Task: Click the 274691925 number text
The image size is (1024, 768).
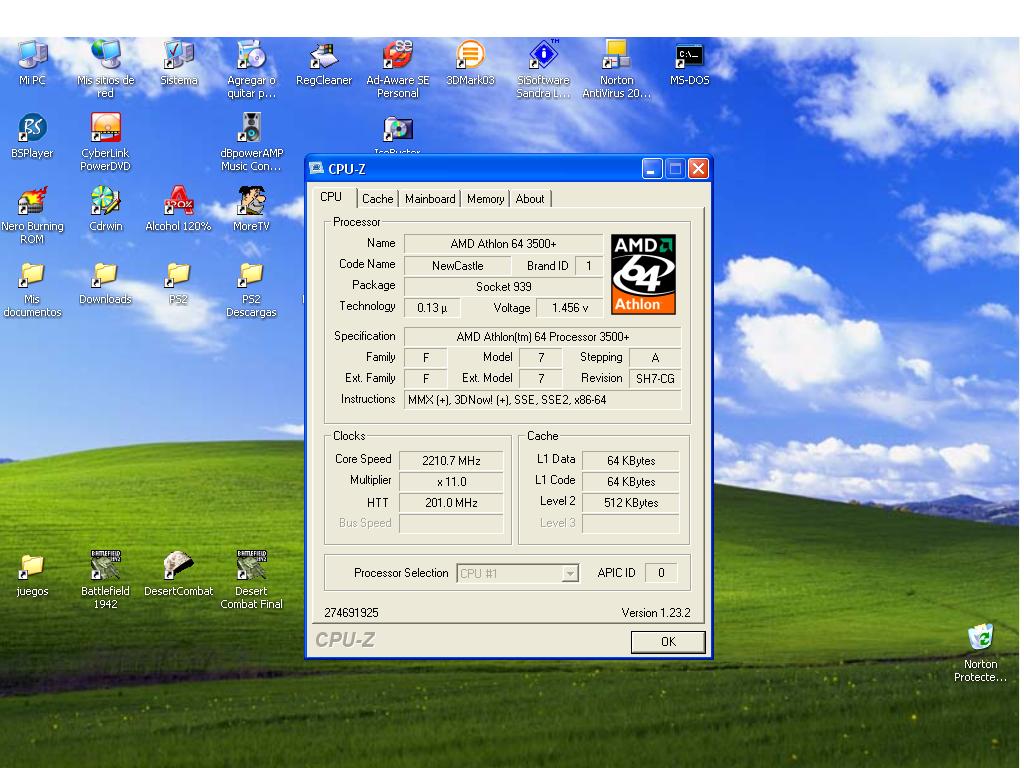Action: pos(351,613)
